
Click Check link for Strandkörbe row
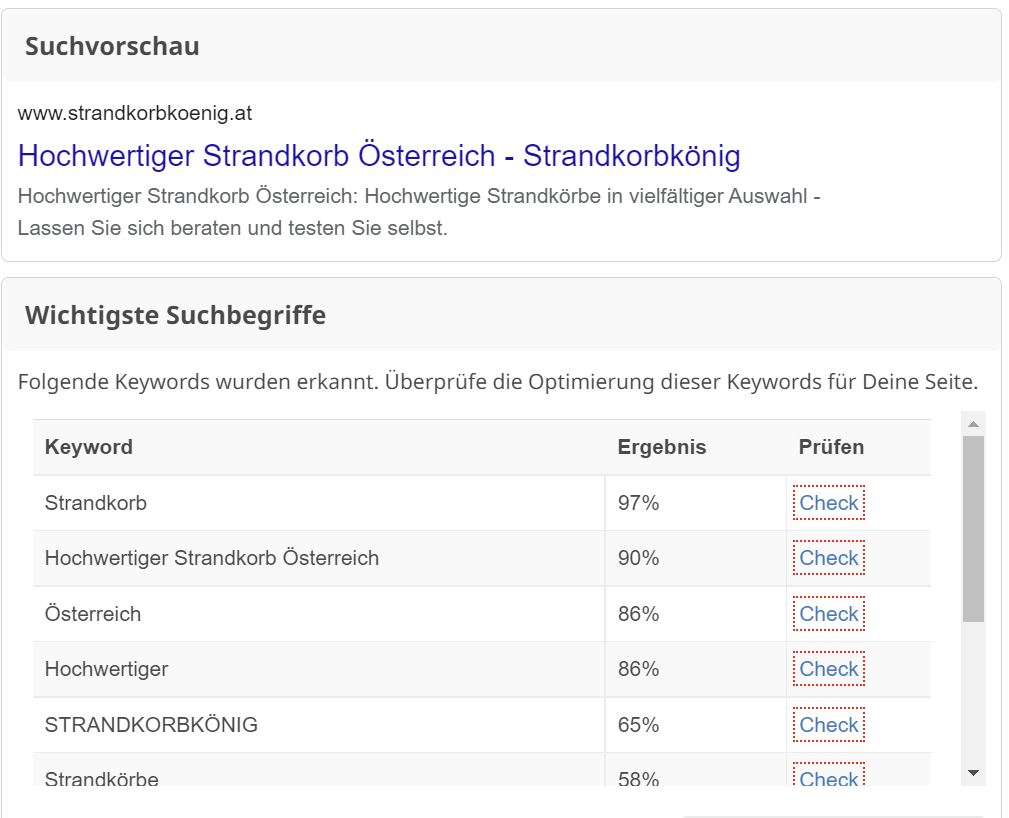click(828, 776)
